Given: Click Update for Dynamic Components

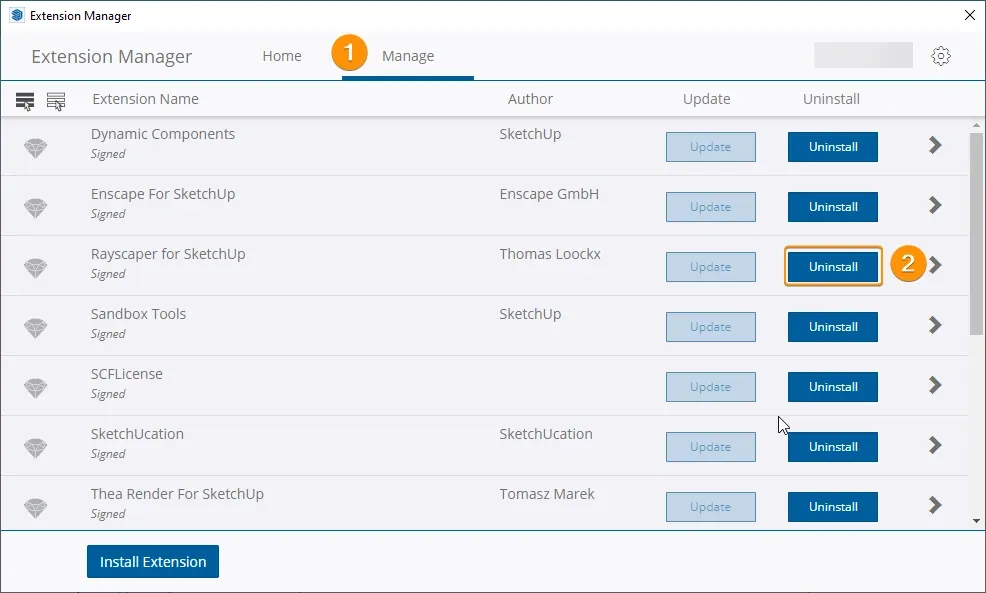Looking at the screenshot, I should [711, 147].
